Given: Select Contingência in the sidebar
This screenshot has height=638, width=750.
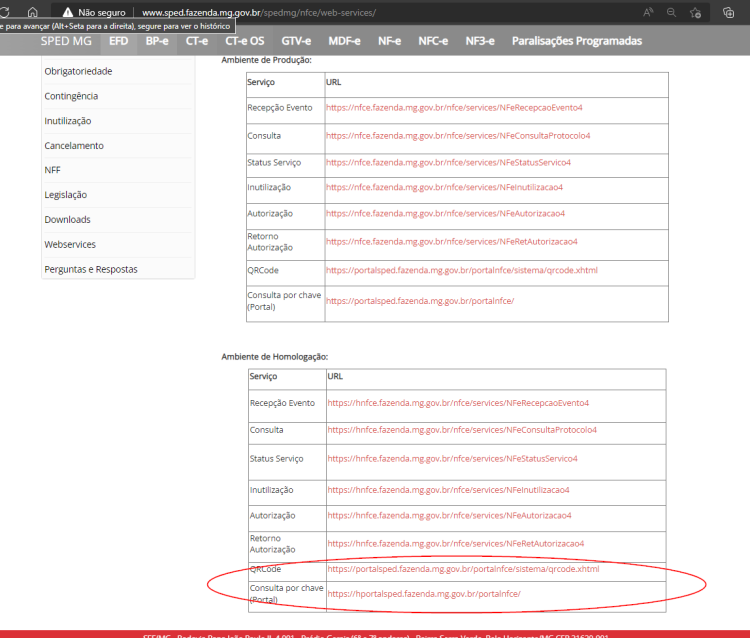Looking at the screenshot, I should [x=71, y=96].
